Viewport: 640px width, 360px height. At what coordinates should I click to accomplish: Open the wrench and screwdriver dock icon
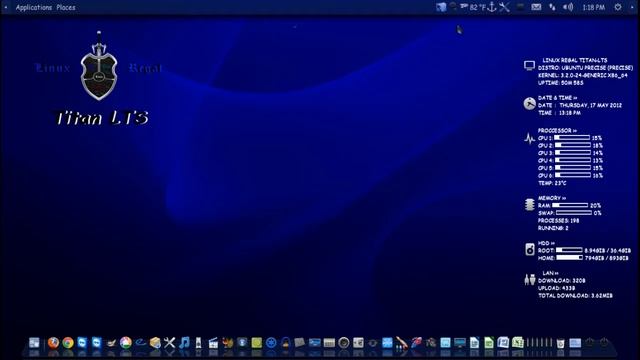pos(169,342)
